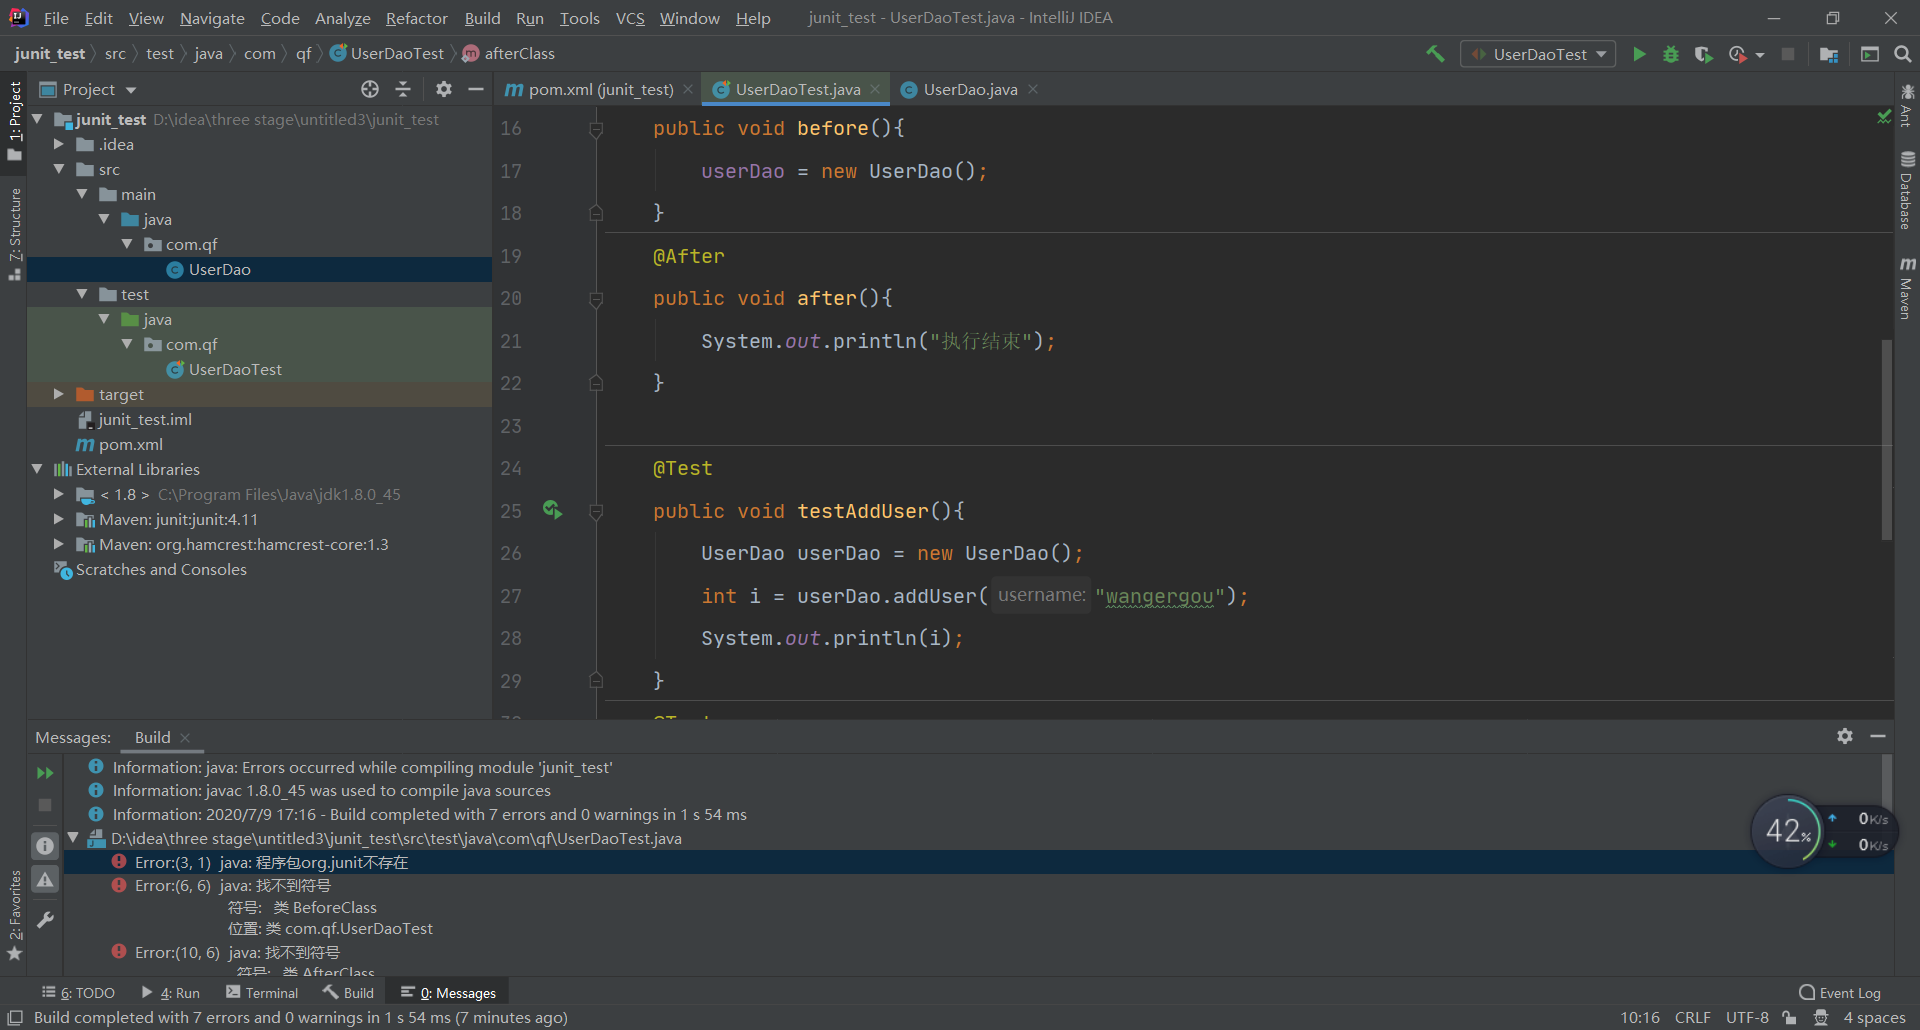Open the VCS menu

click(x=630, y=18)
